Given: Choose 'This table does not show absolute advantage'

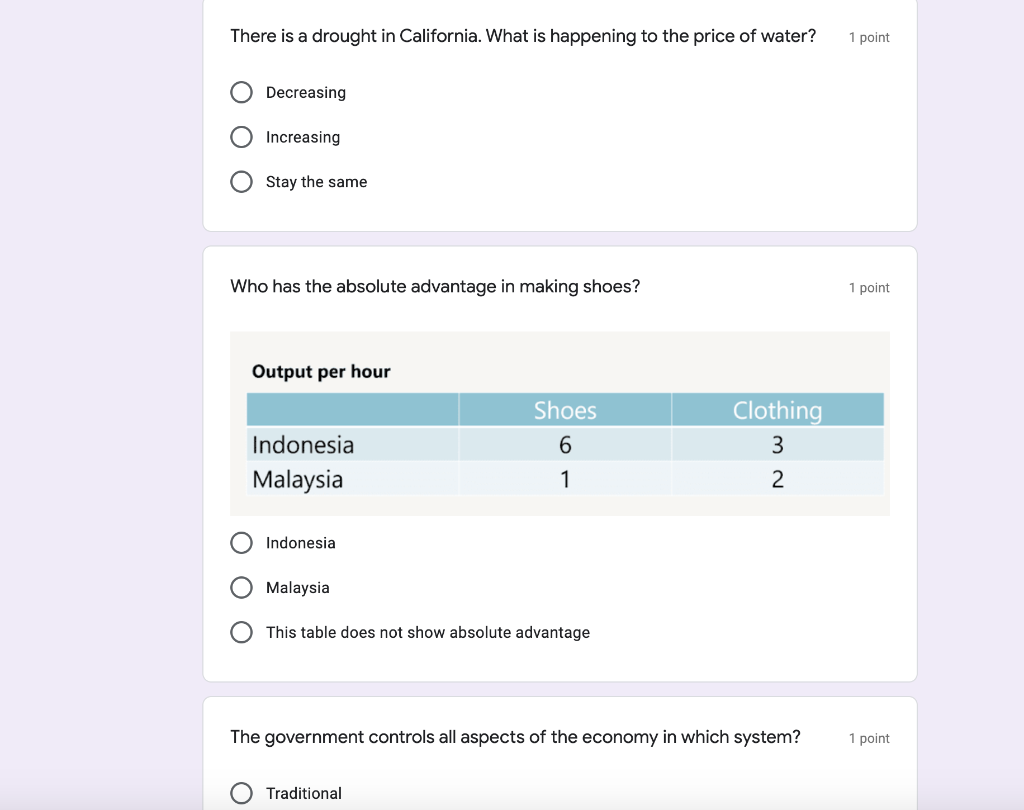Looking at the screenshot, I should pyautogui.click(x=242, y=633).
